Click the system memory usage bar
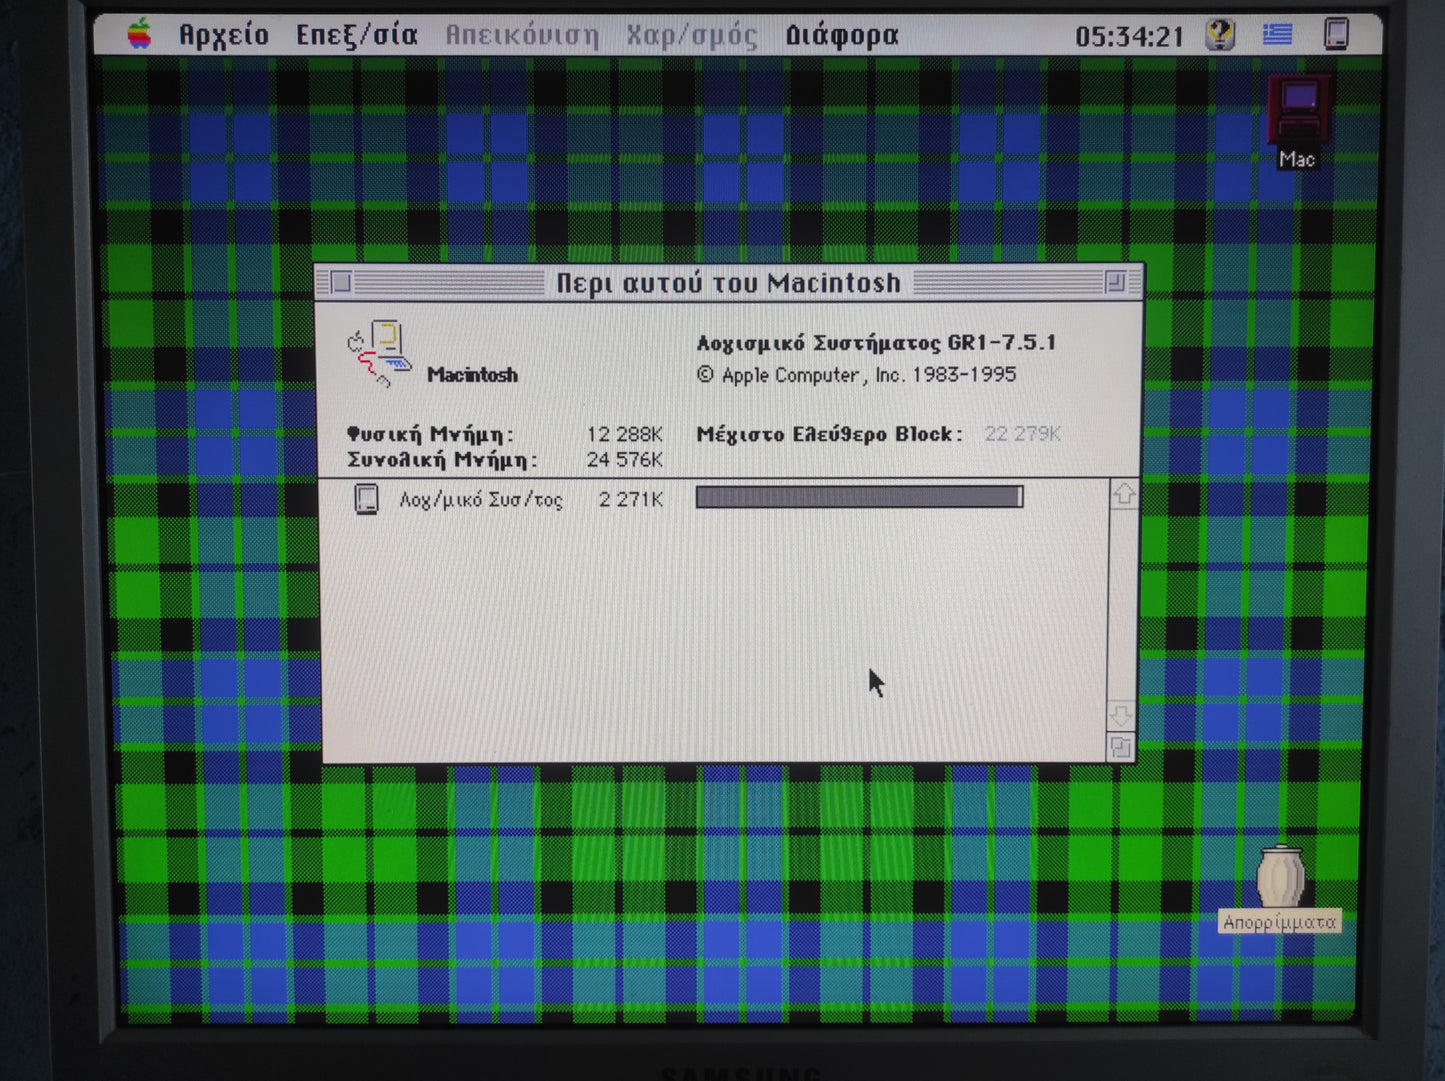Viewport: 1445px width, 1081px height. coord(859,497)
